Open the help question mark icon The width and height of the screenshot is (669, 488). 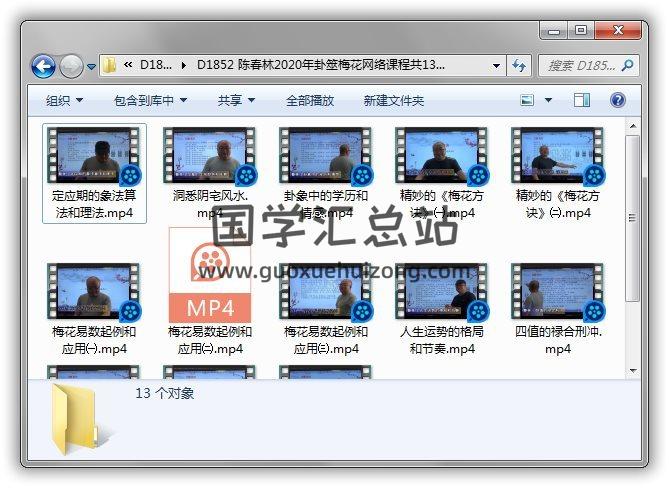tap(617, 101)
